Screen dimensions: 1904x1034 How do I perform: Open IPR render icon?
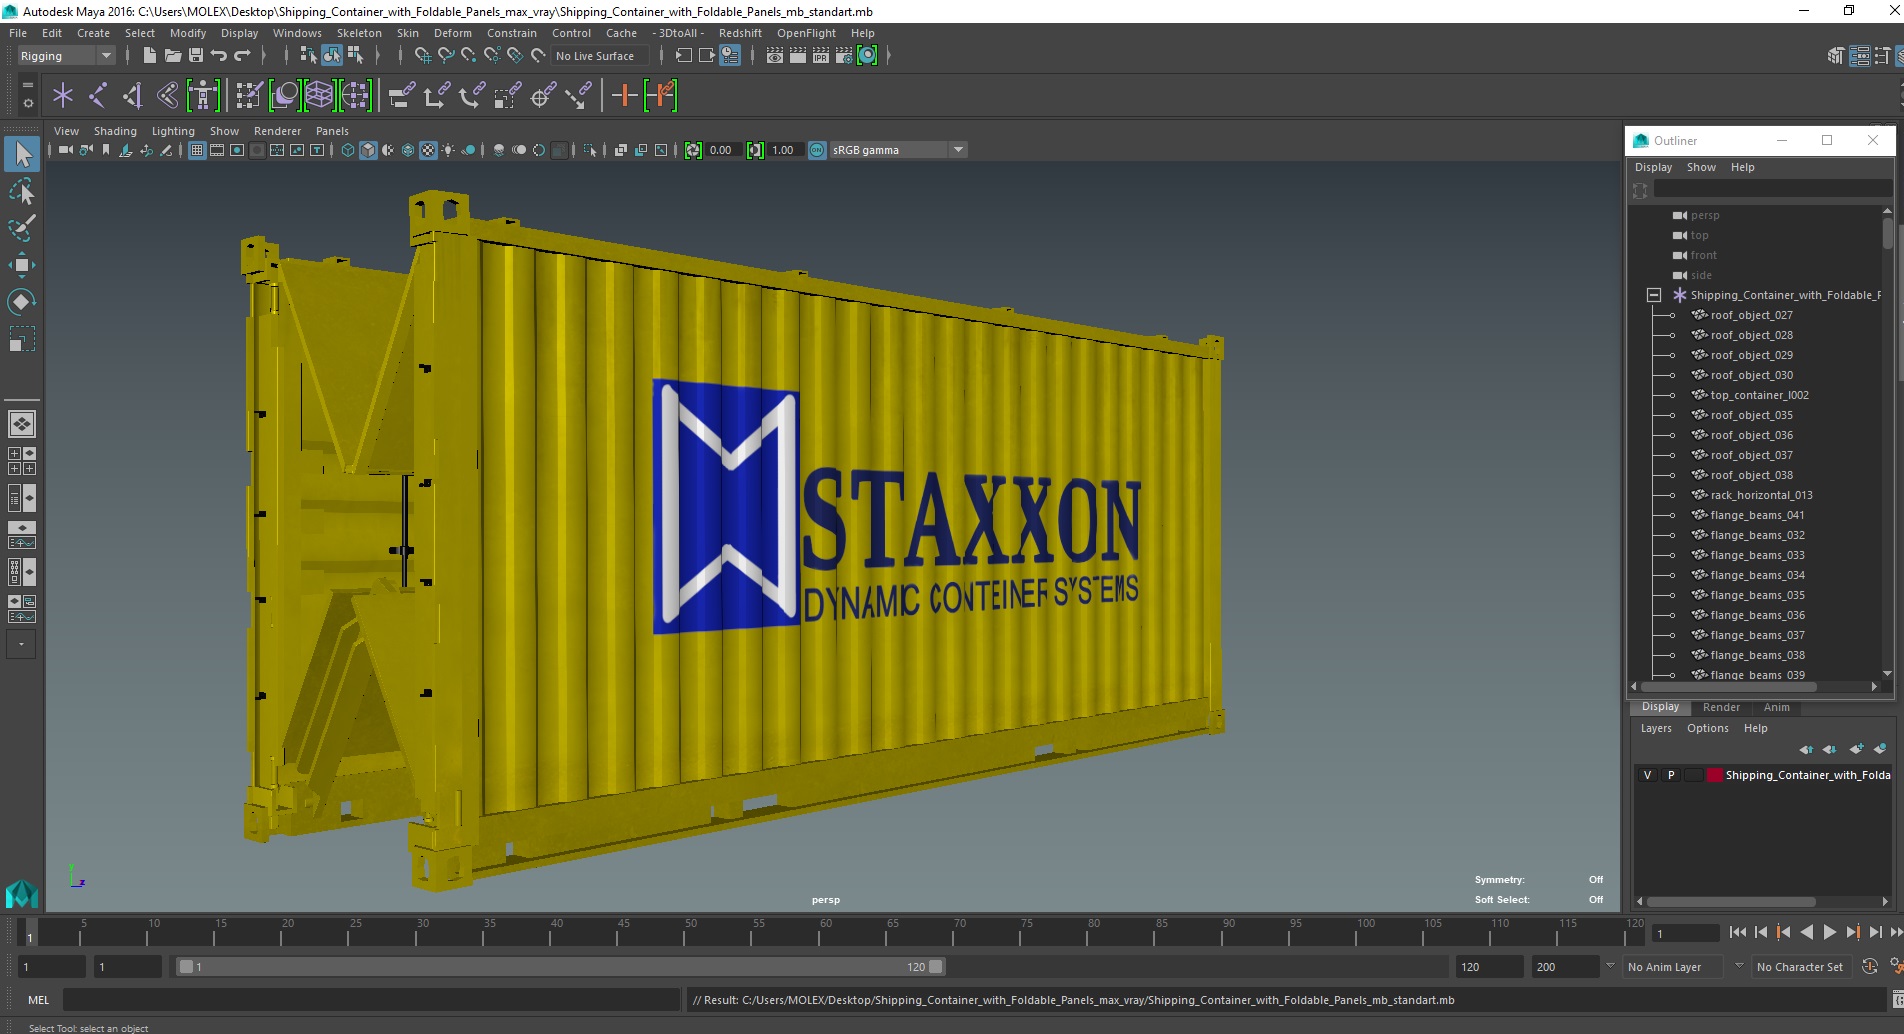pos(821,56)
